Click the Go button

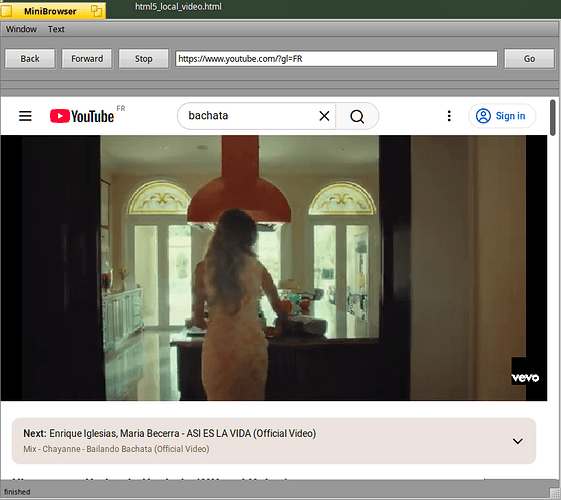tap(529, 59)
